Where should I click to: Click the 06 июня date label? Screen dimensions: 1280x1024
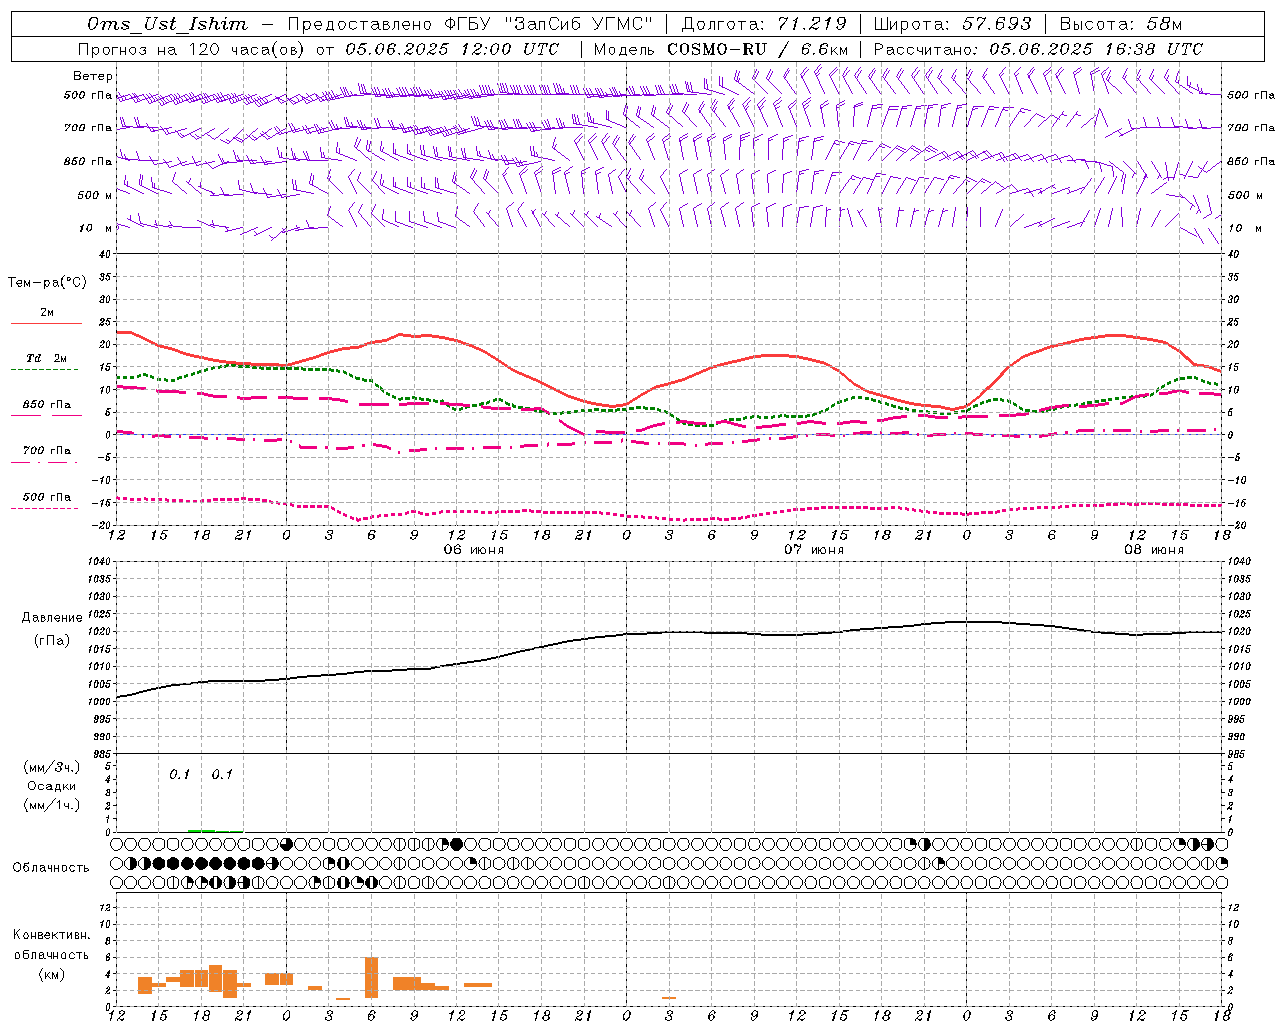(x=474, y=550)
